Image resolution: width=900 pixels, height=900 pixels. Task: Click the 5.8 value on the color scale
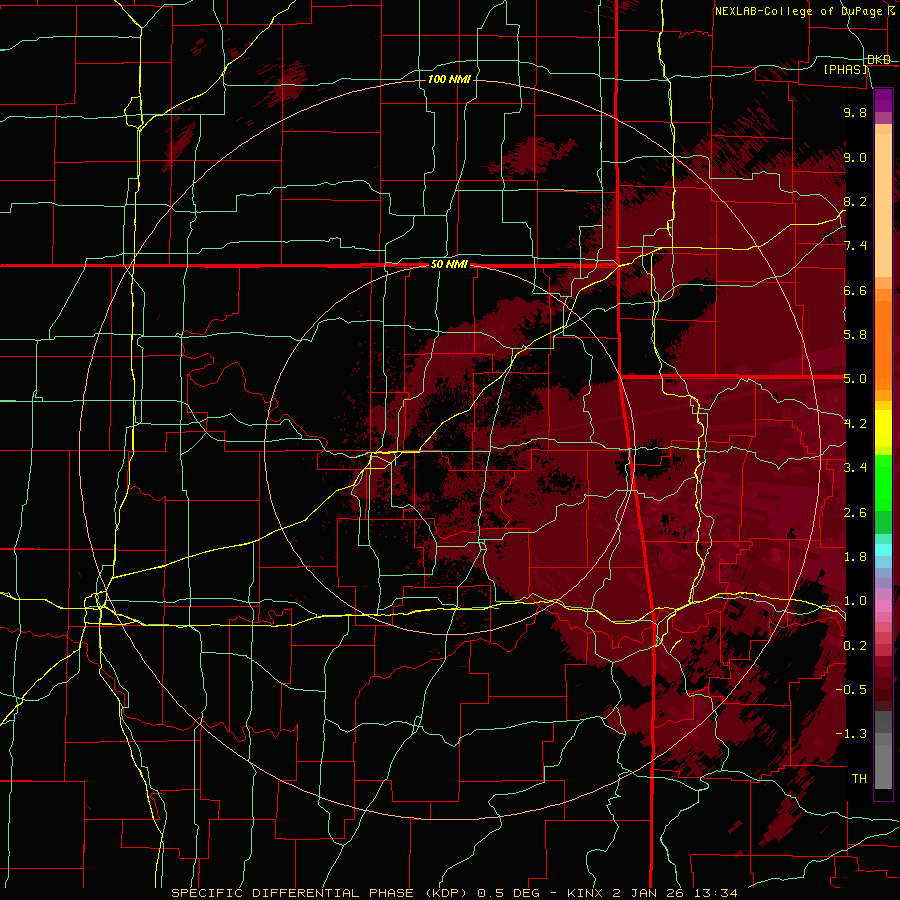(855, 335)
